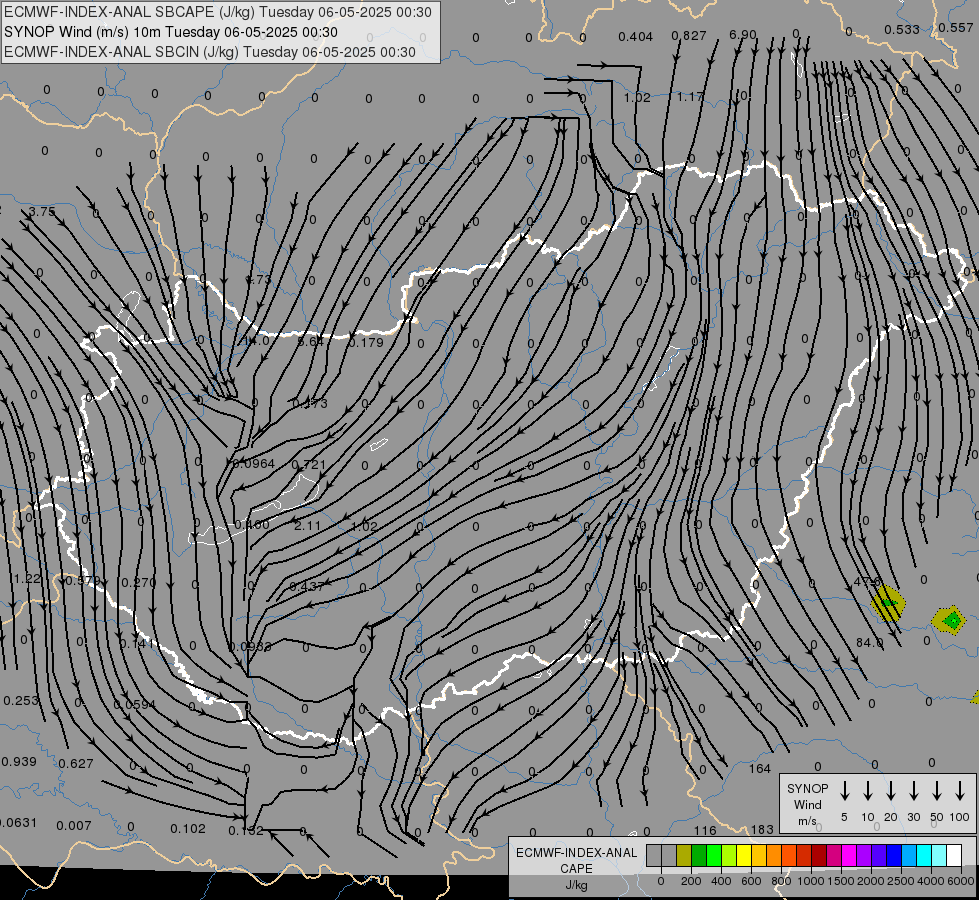The image size is (979, 900).
Task: Click the CAPE value 6.90 on map
Action: point(742,35)
